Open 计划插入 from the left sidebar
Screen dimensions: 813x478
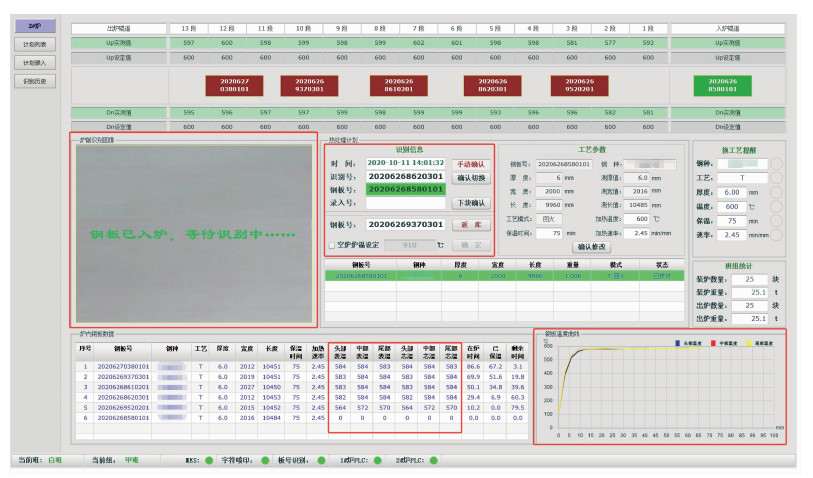(x=34, y=62)
